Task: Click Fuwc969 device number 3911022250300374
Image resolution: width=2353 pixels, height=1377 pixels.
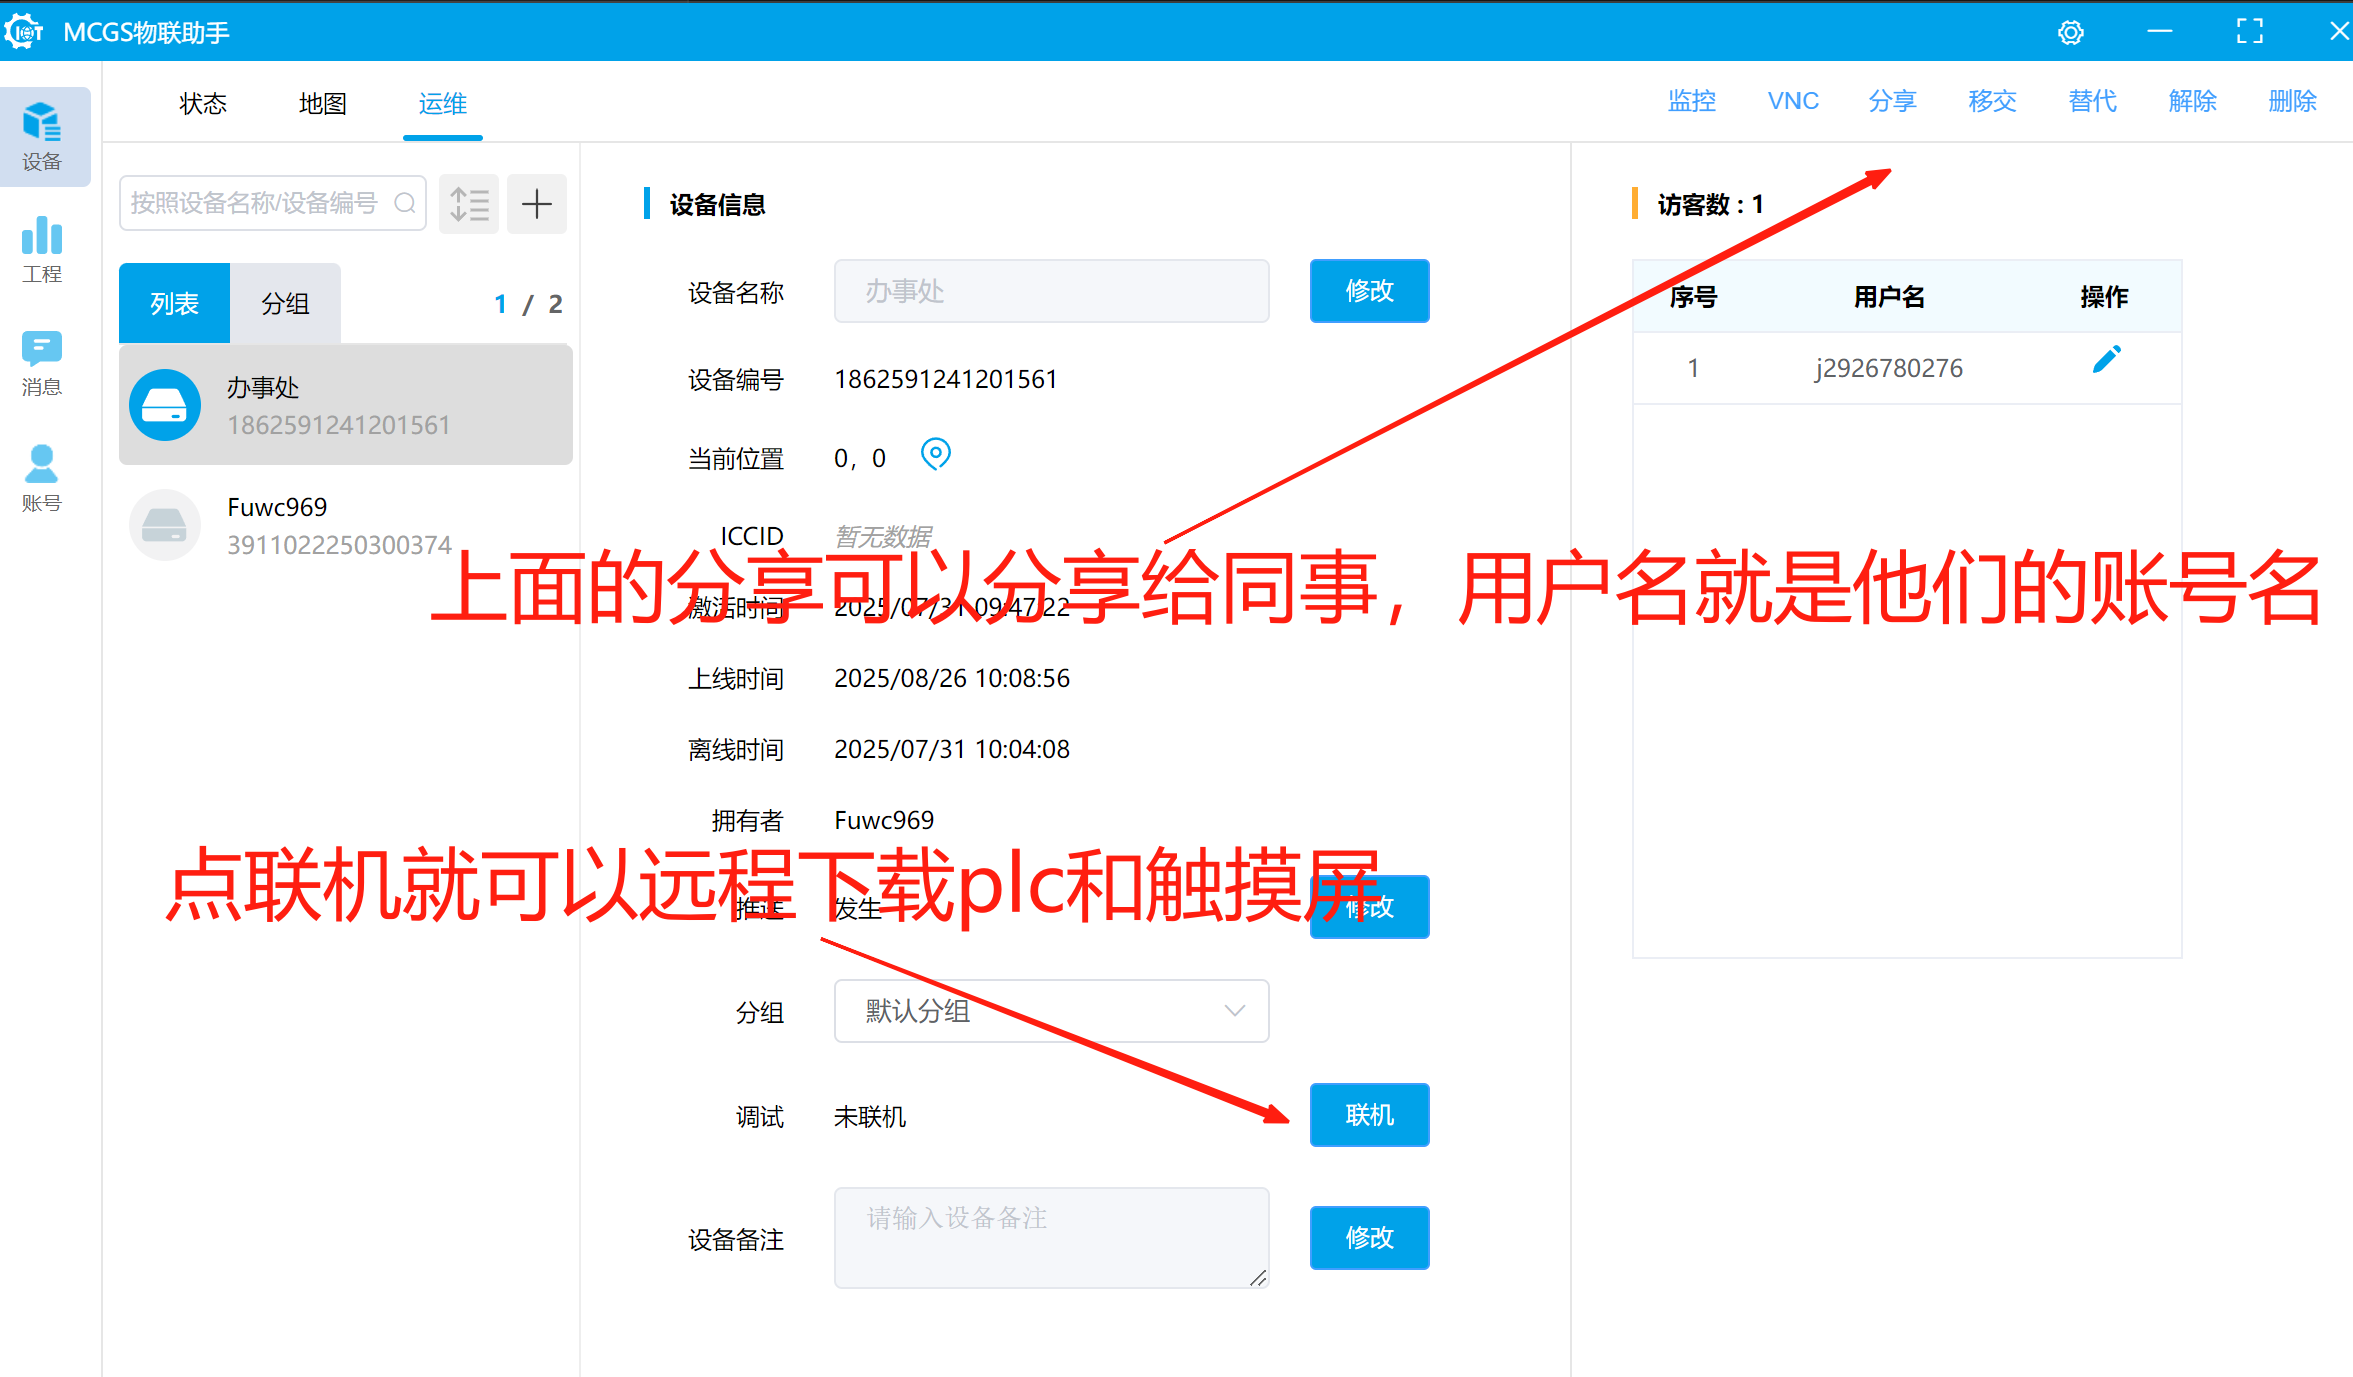Action: point(339,545)
